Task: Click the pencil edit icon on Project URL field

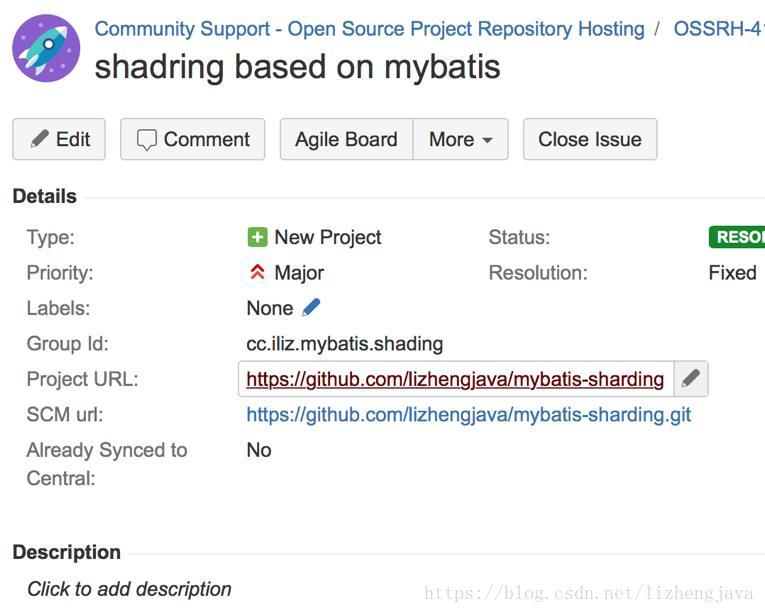Action: coord(691,379)
